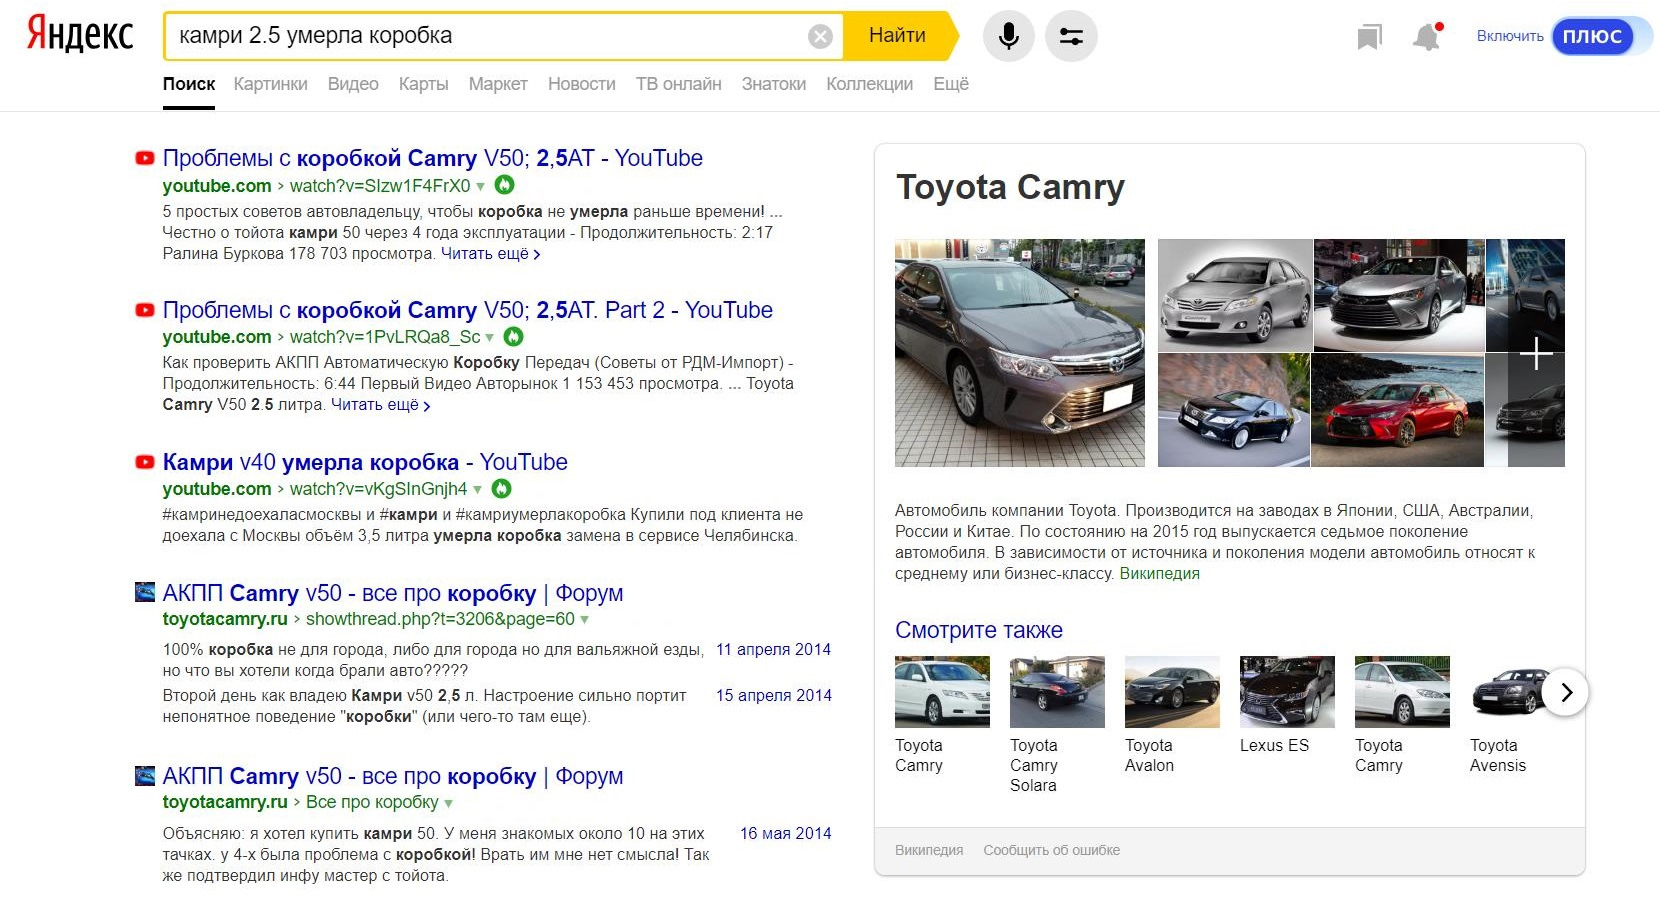Viewport: 1660px width, 898px height.
Task: Expand more Toyota Camry photos plus icon
Action: tap(1536, 353)
